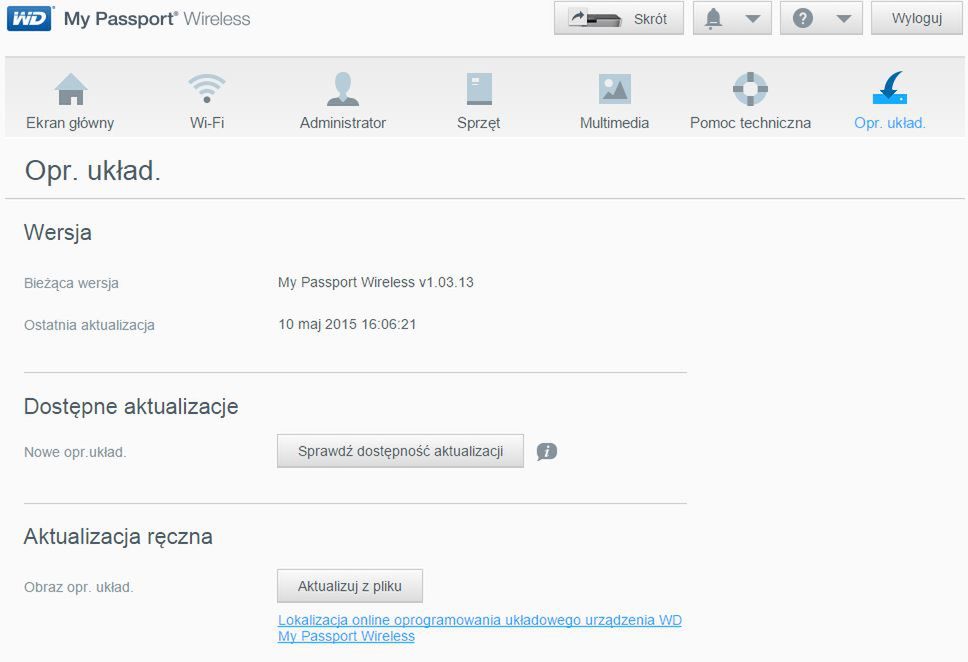The height and width of the screenshot is (662, 968).
Task: Click the Opr. układ. page heading
Action: click(x=93, y=171)
